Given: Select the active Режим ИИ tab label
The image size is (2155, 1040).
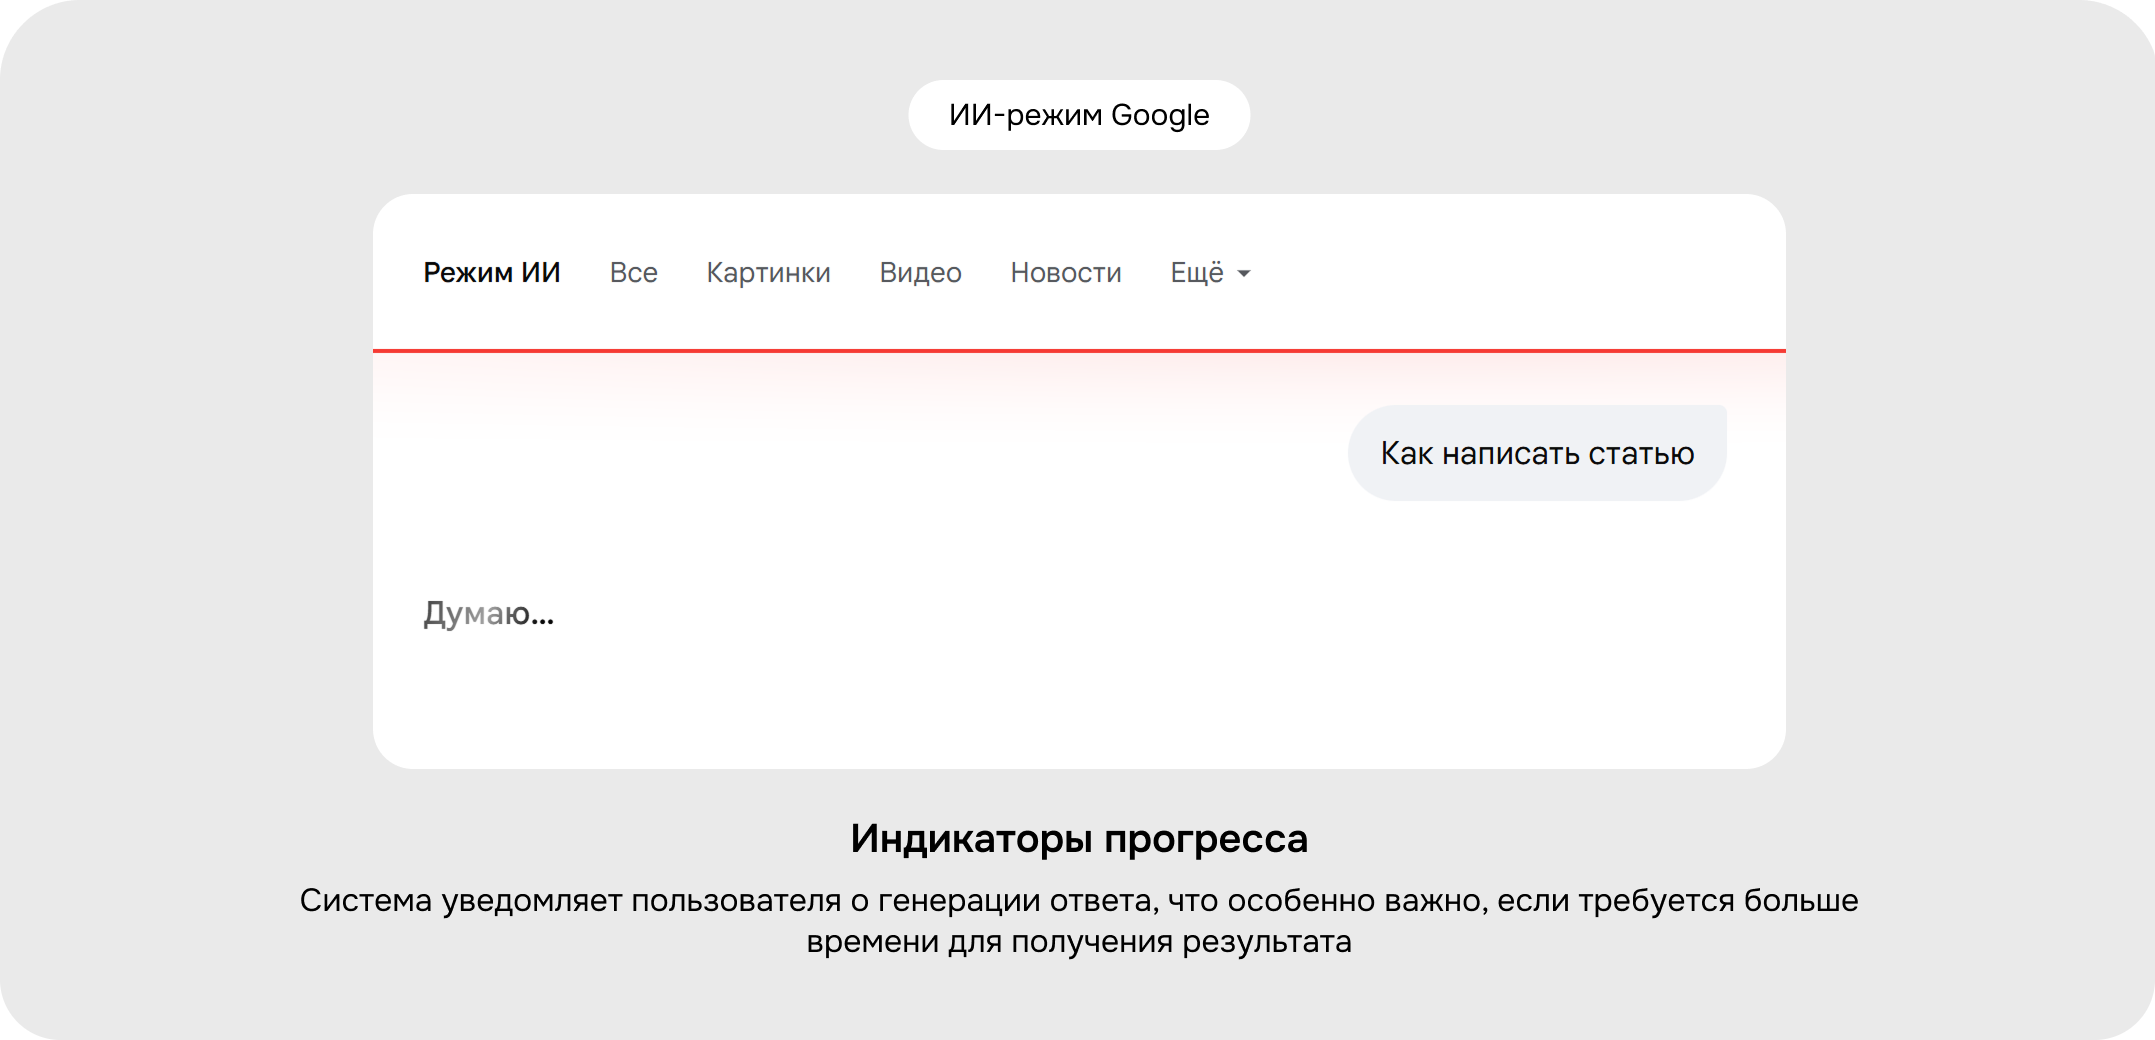Looking at the screenshot, I should [492, 272].
